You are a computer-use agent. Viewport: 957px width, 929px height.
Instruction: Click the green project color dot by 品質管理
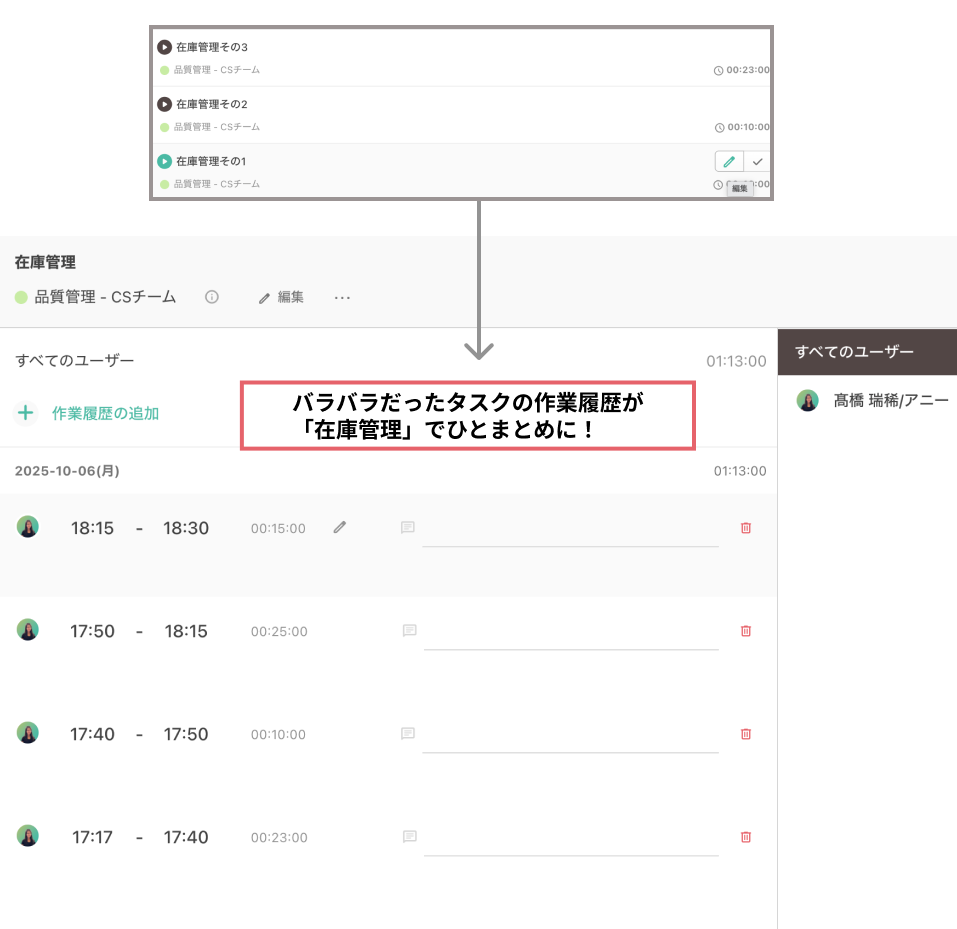click(21, 297)
